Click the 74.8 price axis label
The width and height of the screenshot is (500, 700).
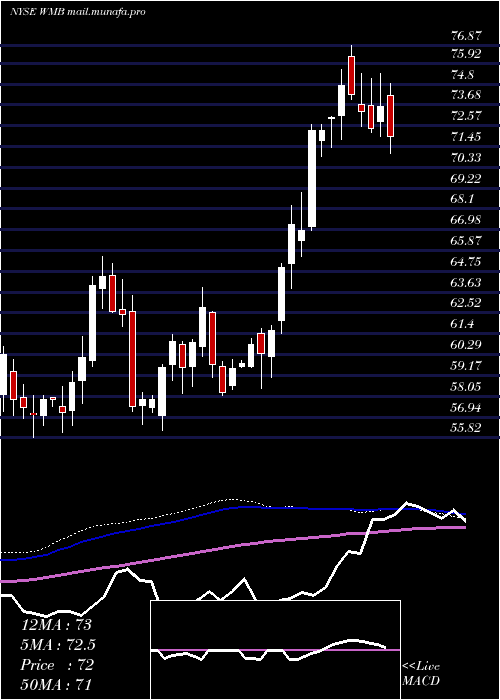pyautogui.click(x=462, y=75)
